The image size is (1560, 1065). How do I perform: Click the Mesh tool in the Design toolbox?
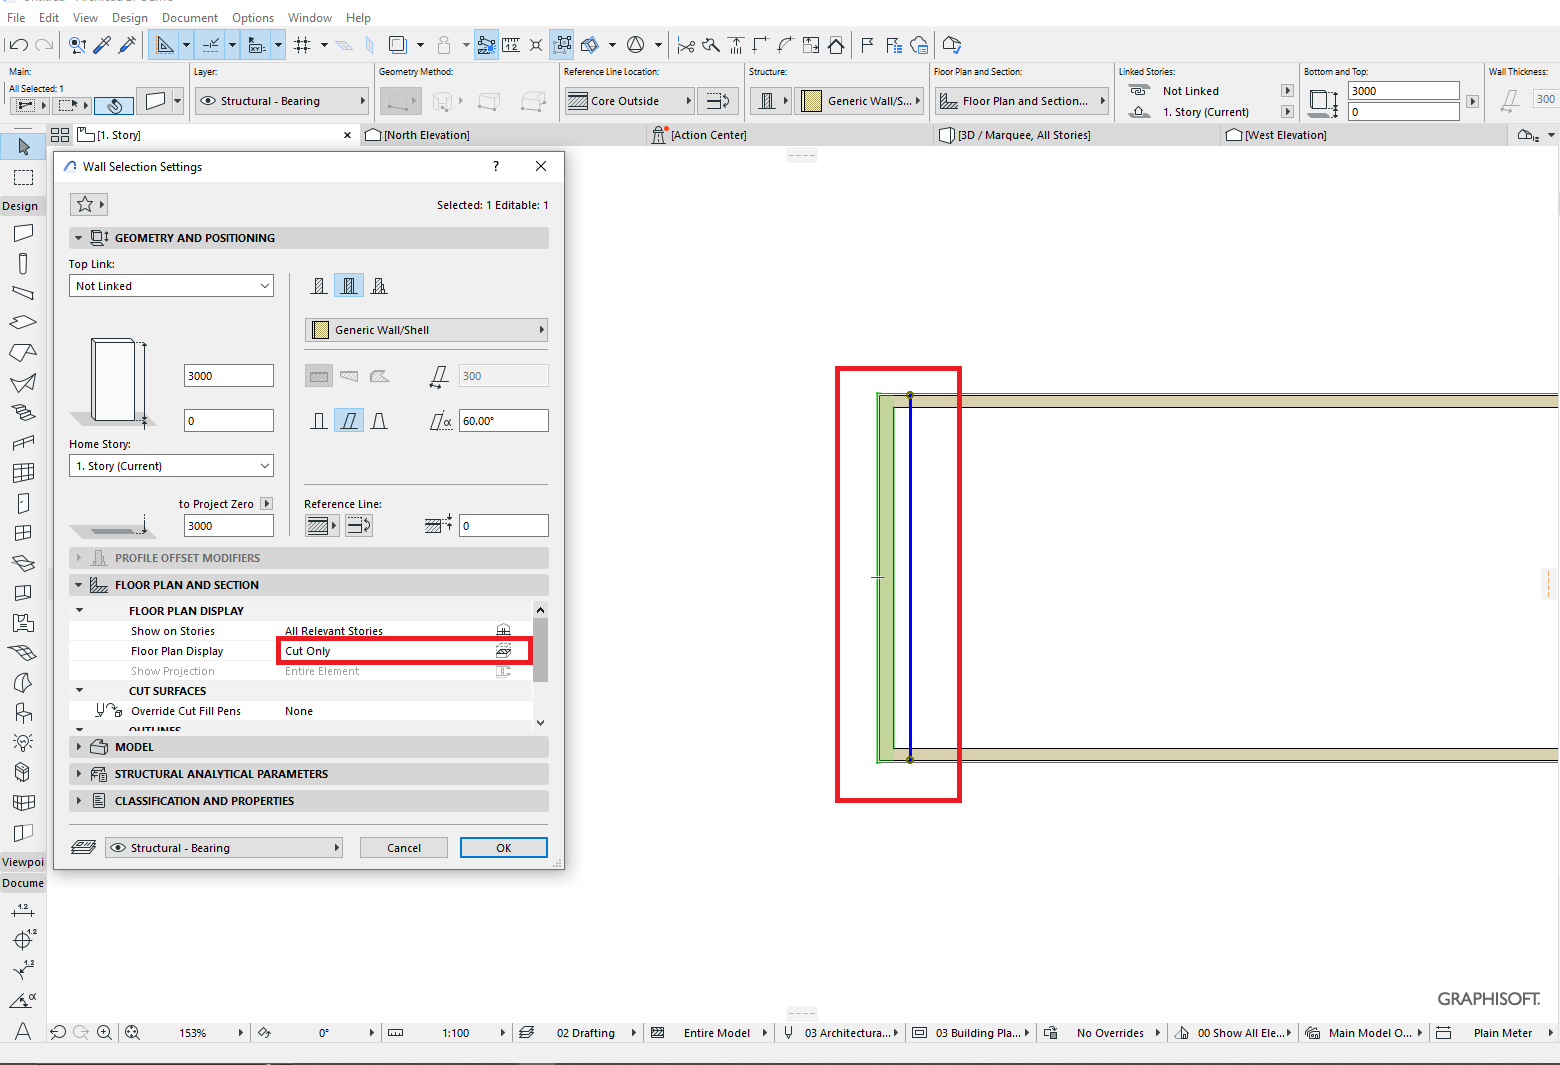(23, 652)
